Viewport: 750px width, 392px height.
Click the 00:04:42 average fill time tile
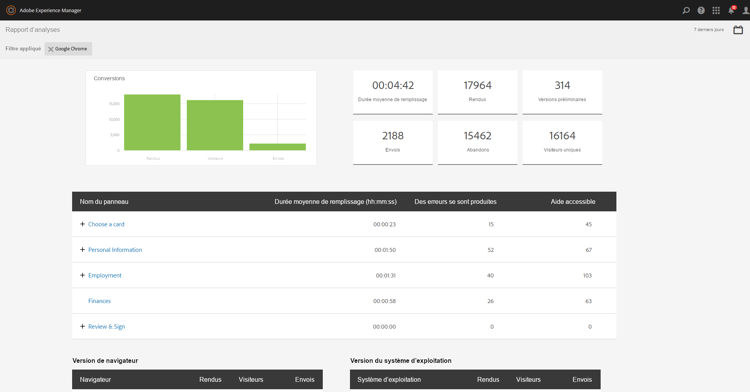click(x=393, y=92)
